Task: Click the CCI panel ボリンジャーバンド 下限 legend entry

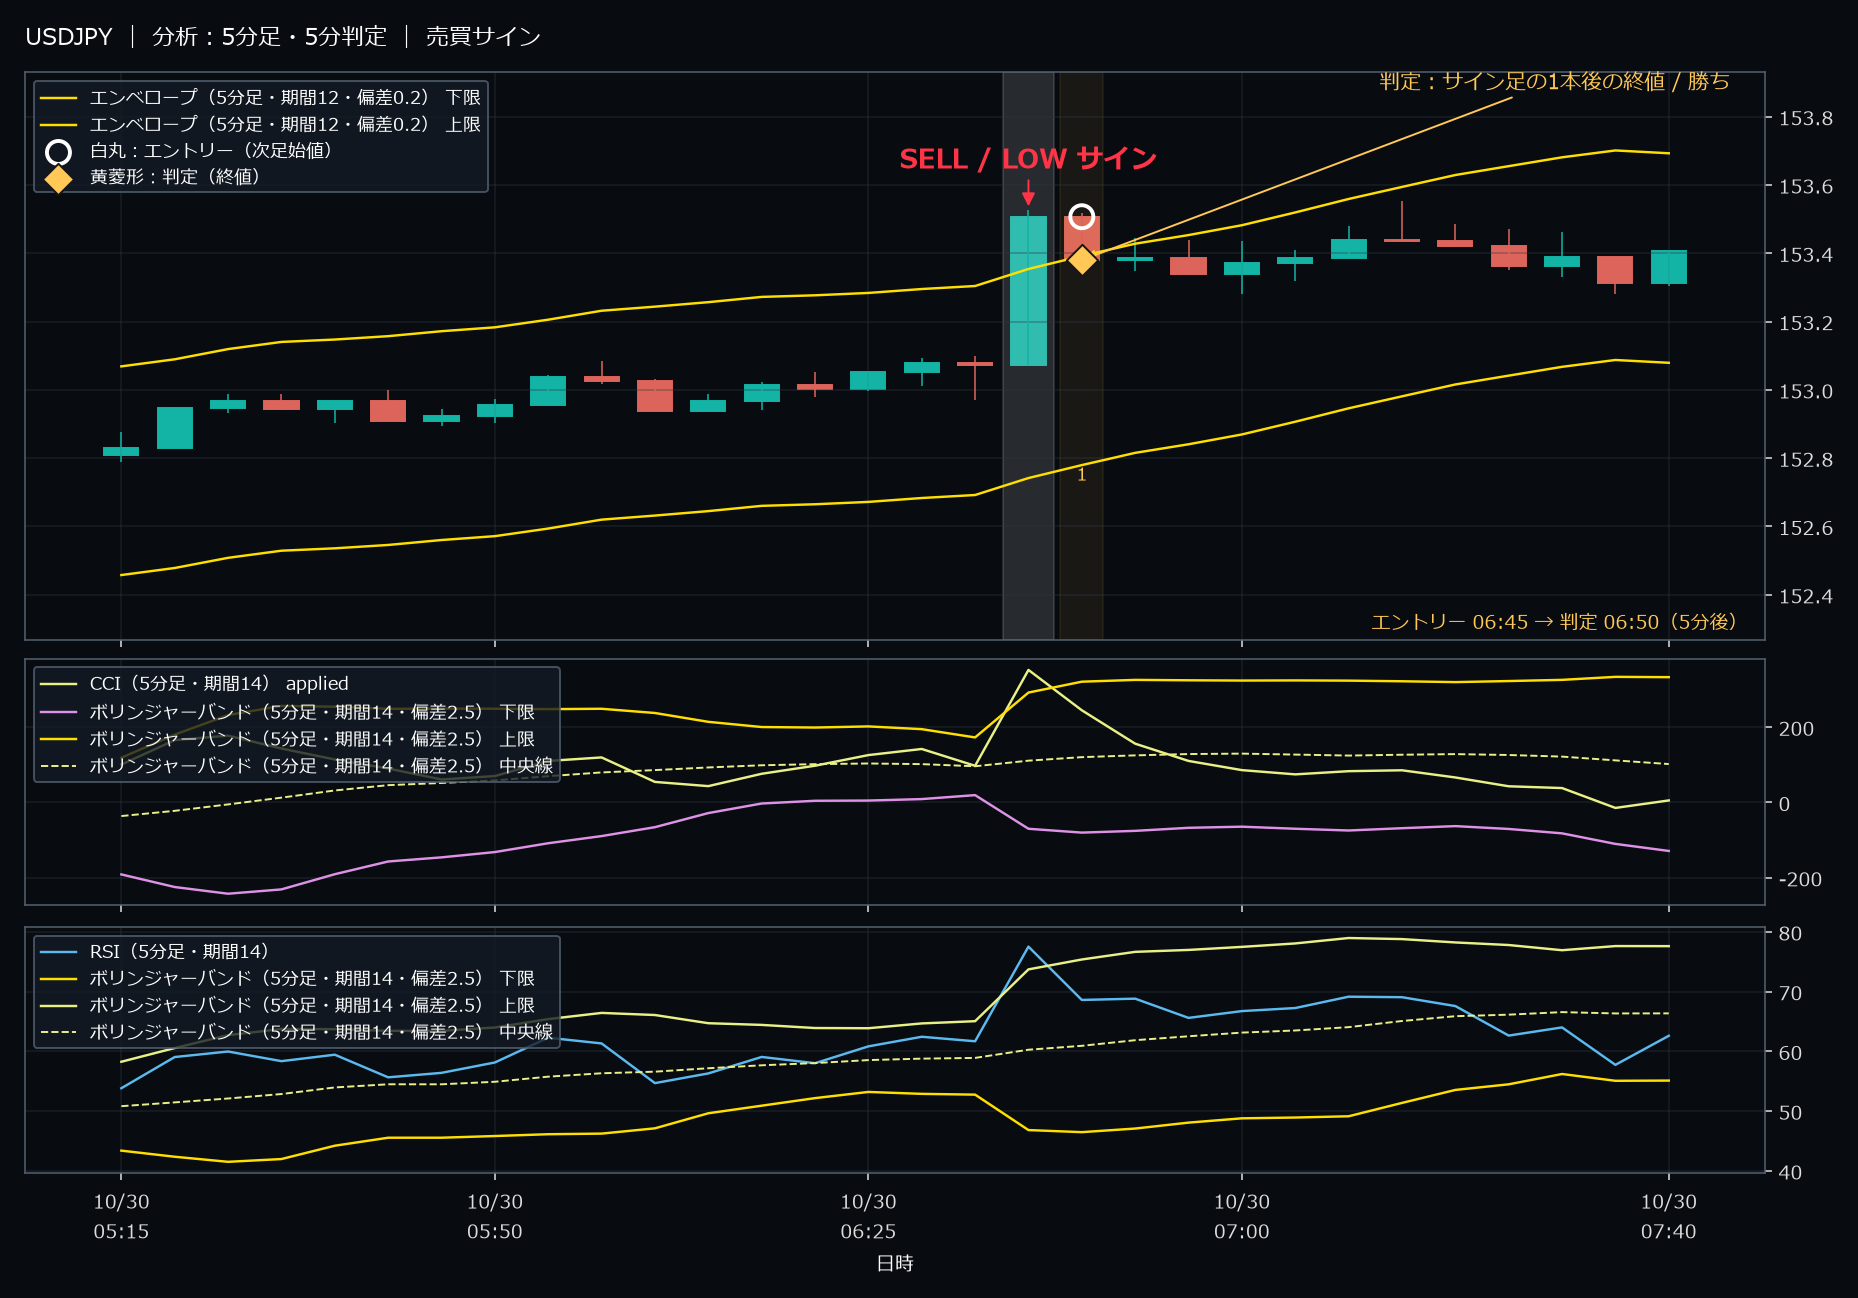Action: (288, 712)
